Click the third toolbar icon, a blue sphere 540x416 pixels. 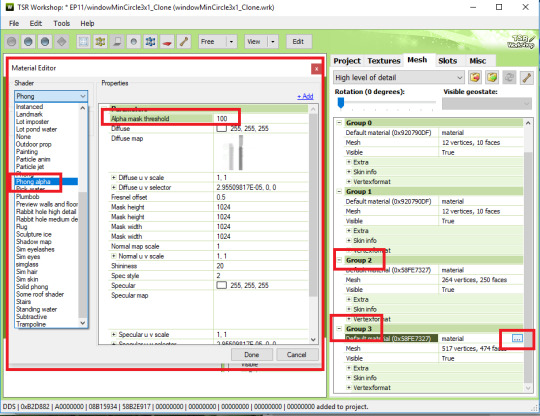pyautogui.click(x=45, y=42)
